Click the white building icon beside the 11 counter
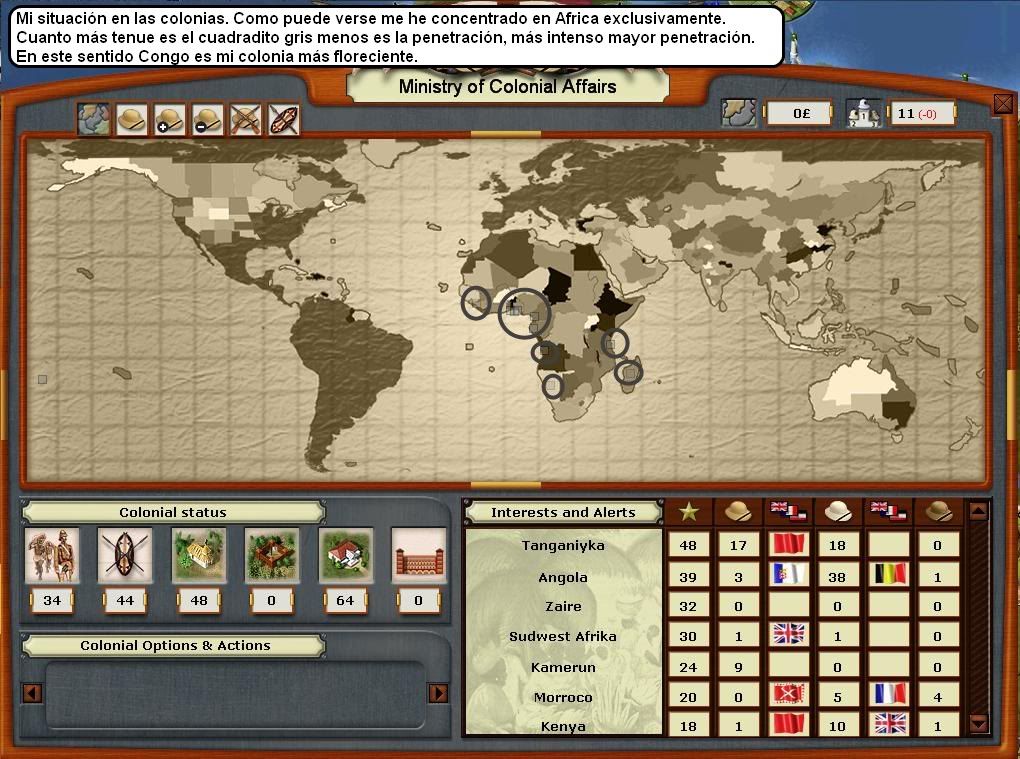 [864, 113]
